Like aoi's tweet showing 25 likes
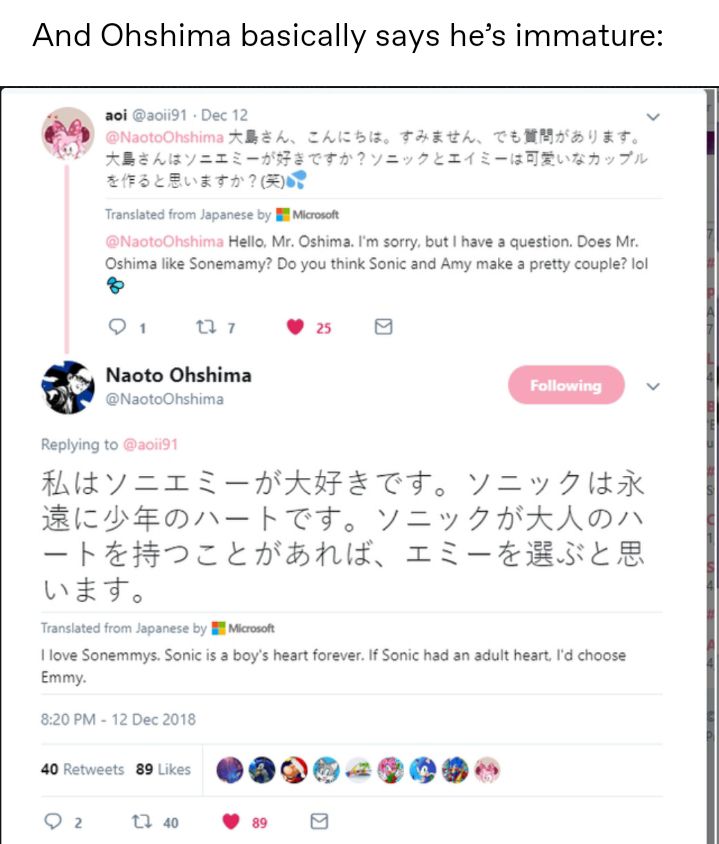This screenshot has width=719, height=844. pyautogui.click(x=295, y=327)
